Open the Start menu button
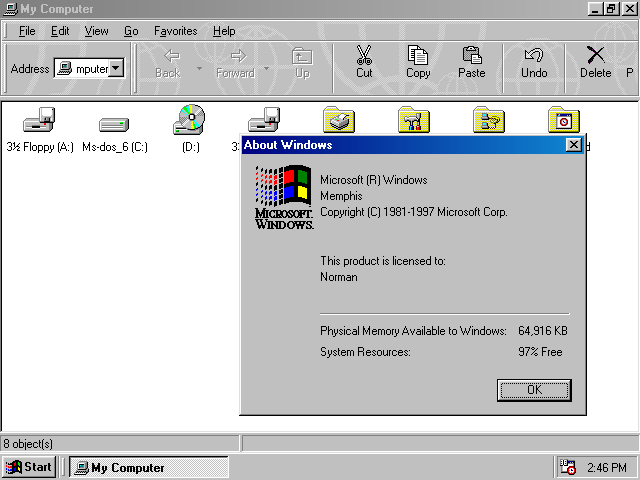The image size is (640, 480). [x=29, y=467]
